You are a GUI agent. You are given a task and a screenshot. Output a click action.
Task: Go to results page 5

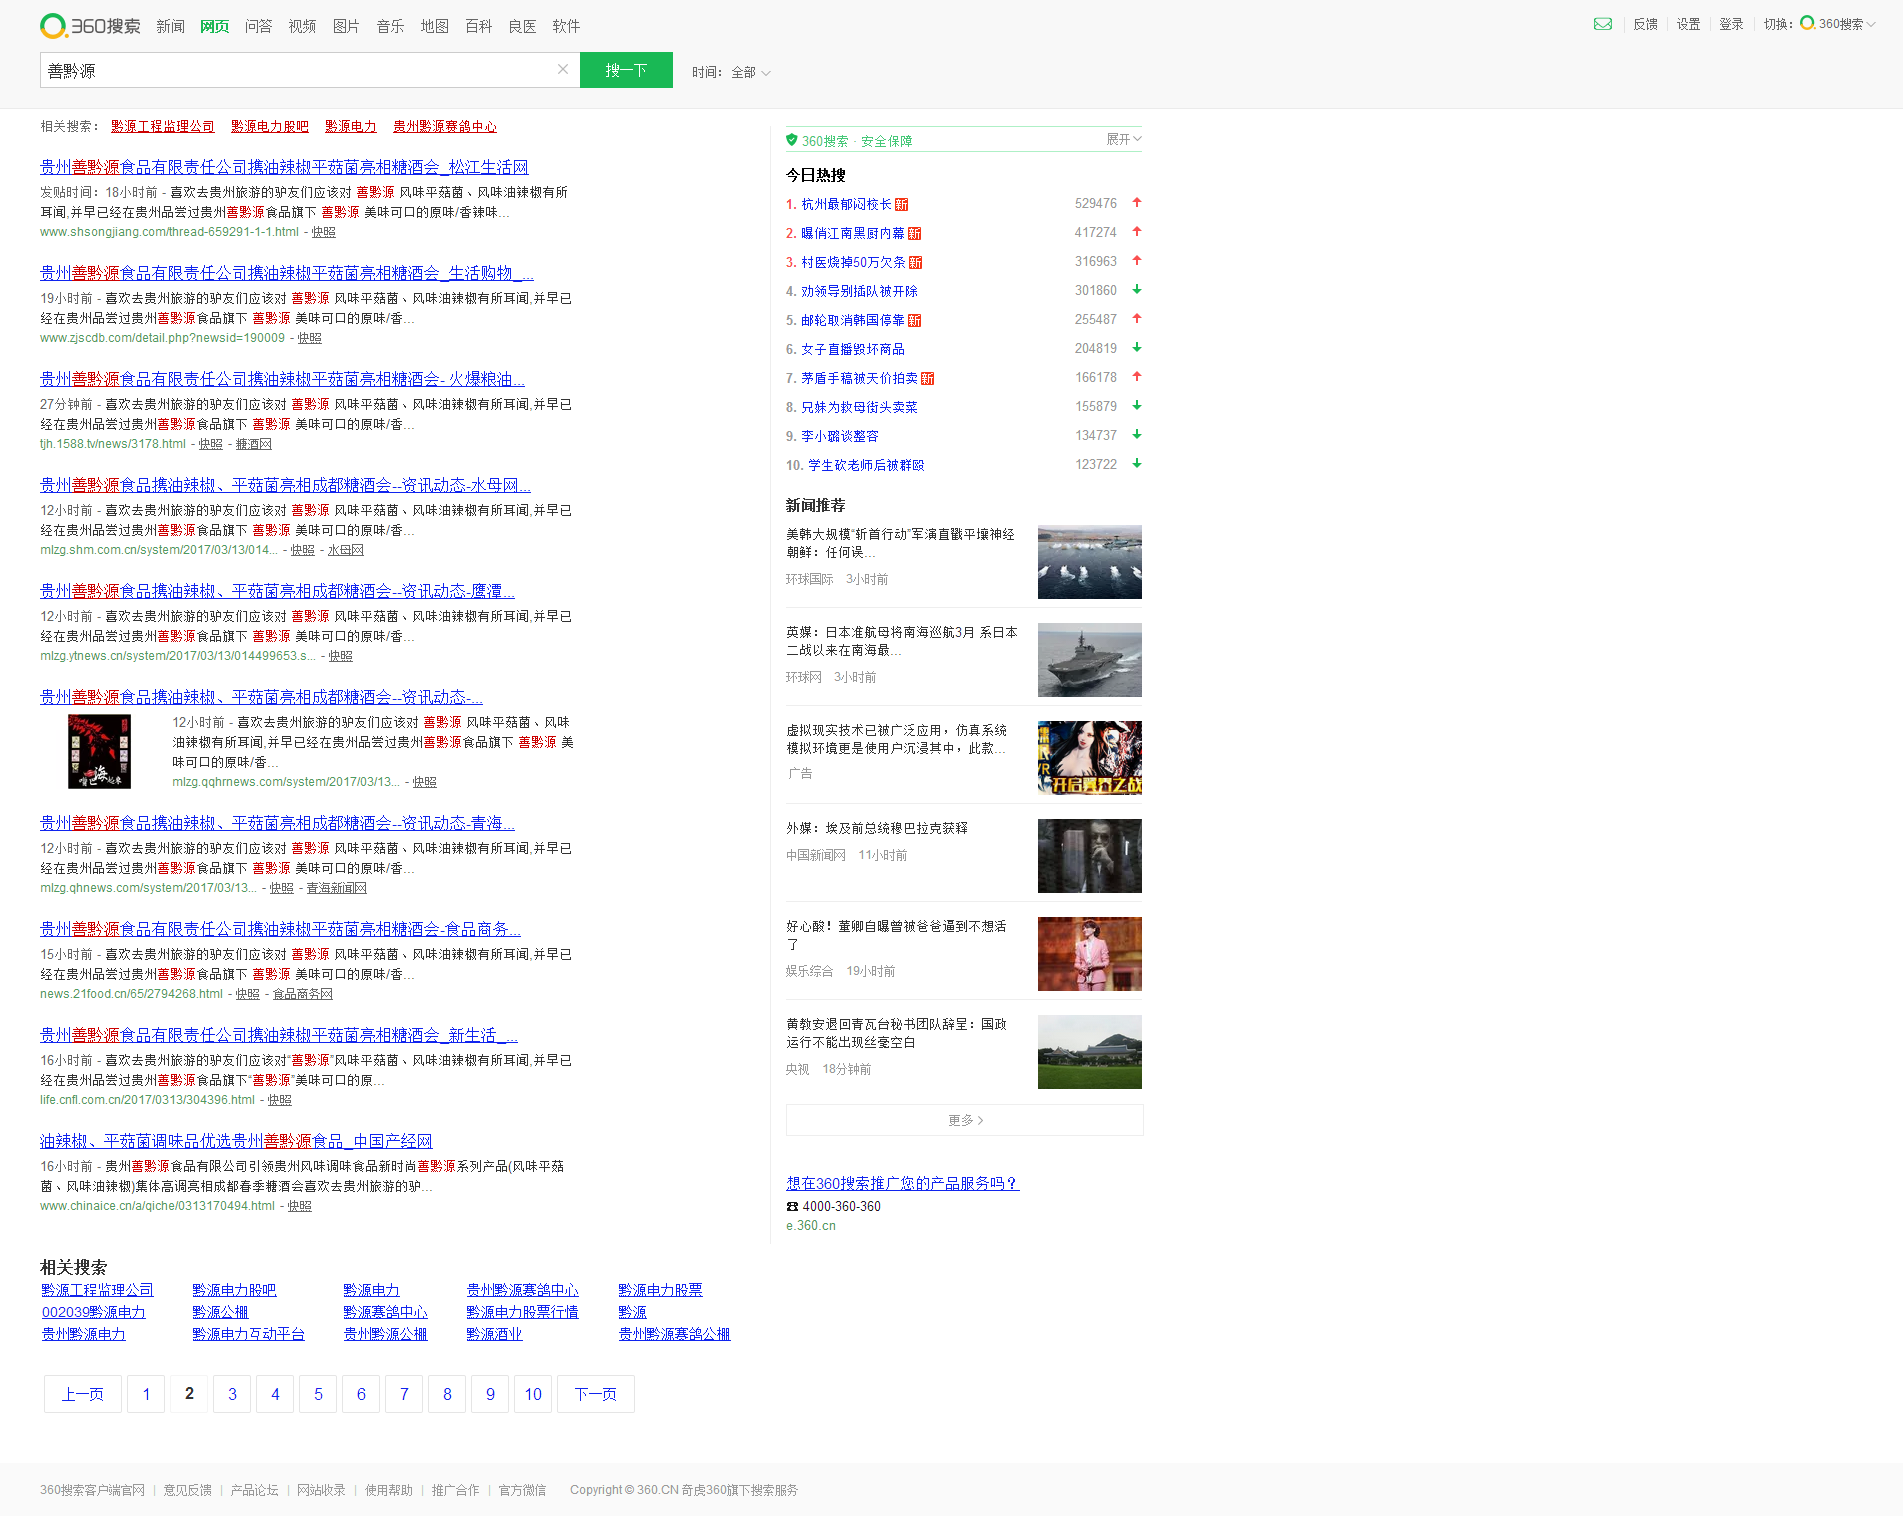tap(318, 1394)
